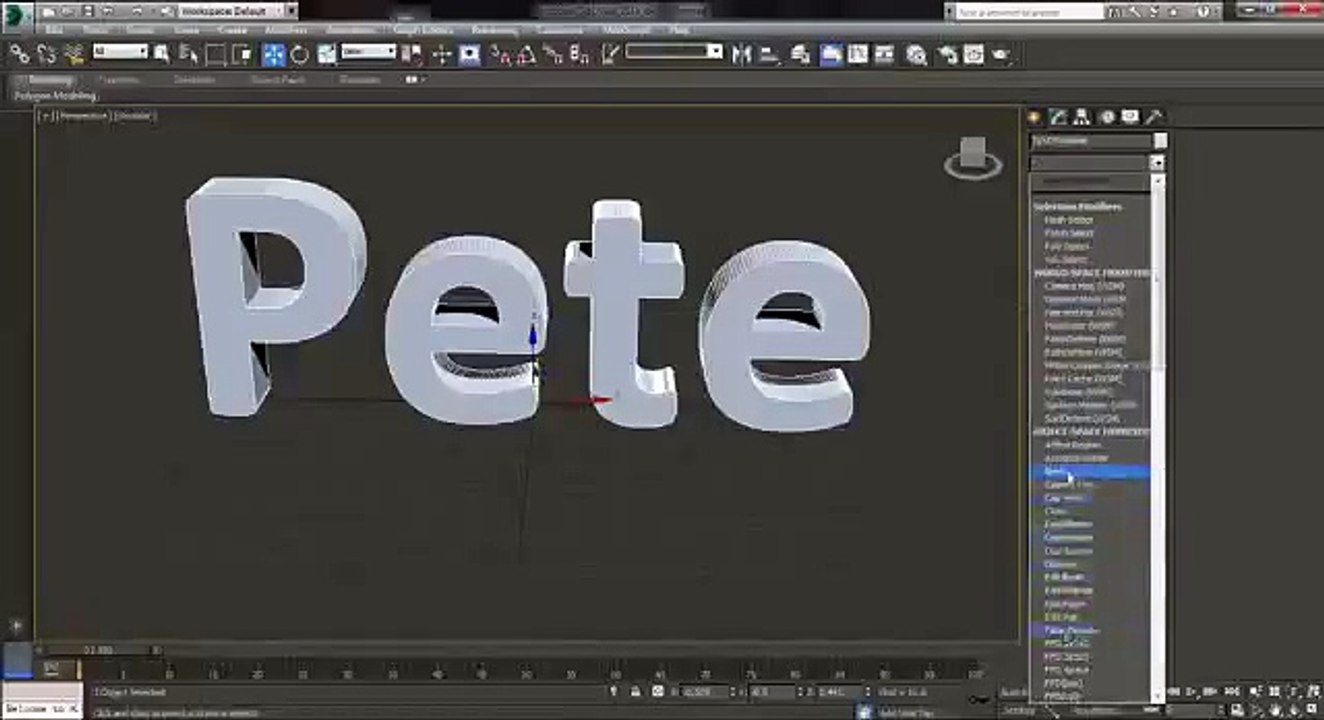Toggle Window/Crossing selection mode
The image size is (1324, 720).
[x=241, y=54]
